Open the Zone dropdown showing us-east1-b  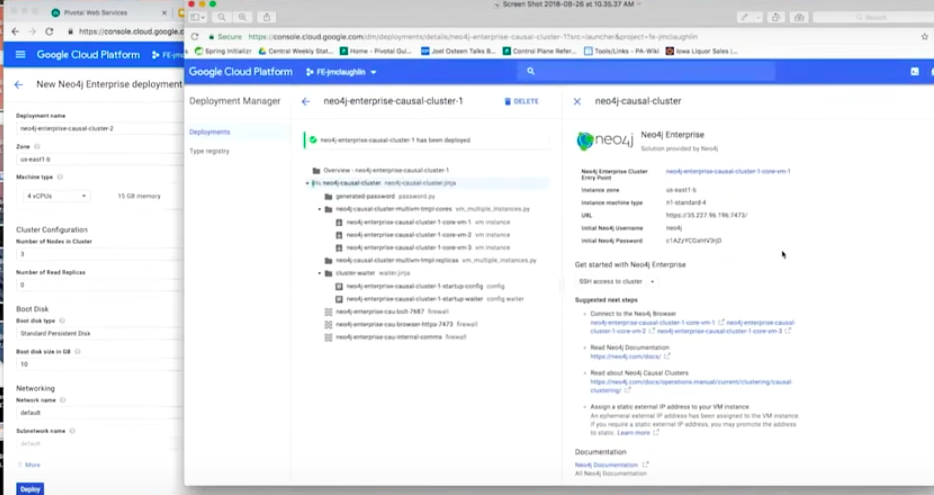(99, 160)
